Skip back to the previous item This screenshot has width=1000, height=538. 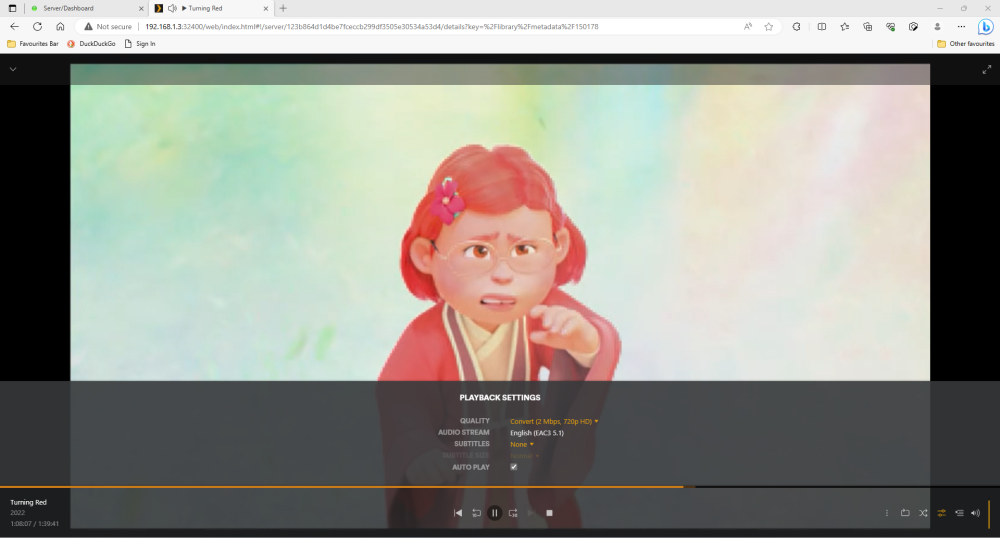[458, 513]
